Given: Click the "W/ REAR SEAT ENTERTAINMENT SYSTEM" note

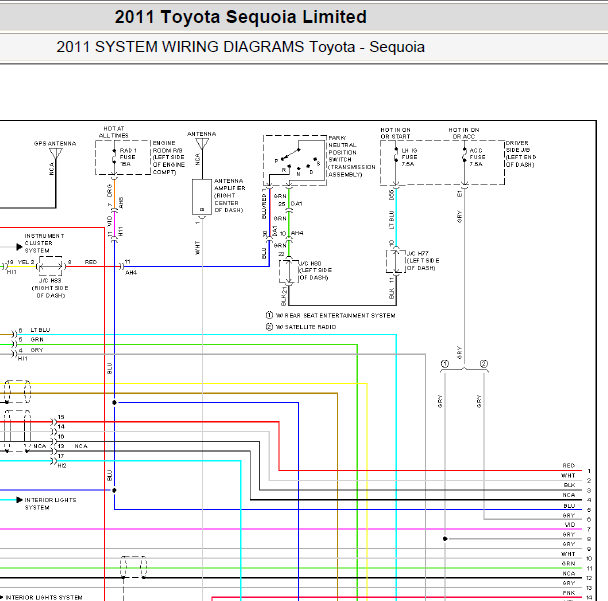Looking at the screenshot, I should (x=335, y=316).
